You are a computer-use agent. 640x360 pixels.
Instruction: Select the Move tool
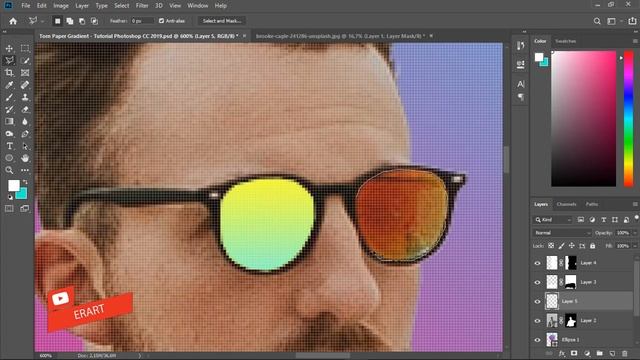point(9,48)
